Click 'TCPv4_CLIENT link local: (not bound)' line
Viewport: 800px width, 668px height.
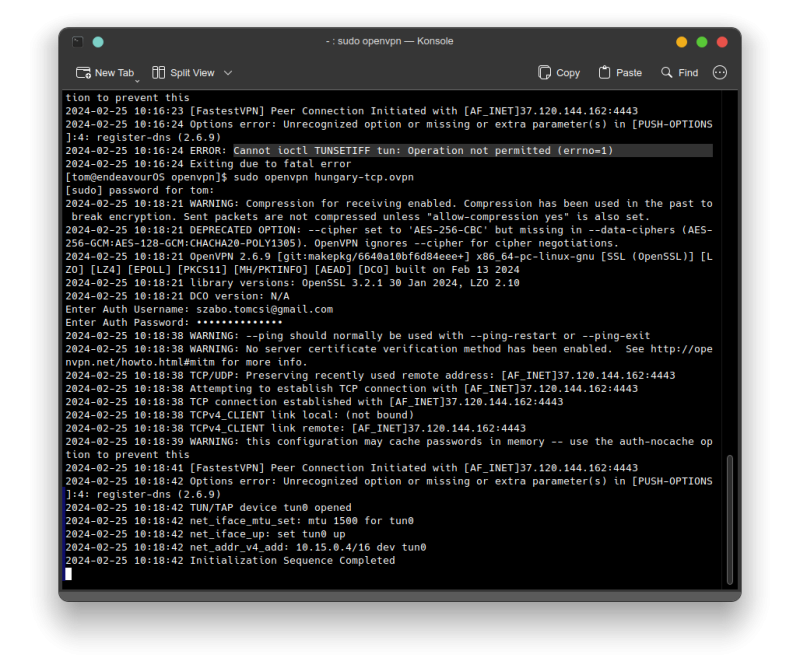pos(239,415)
